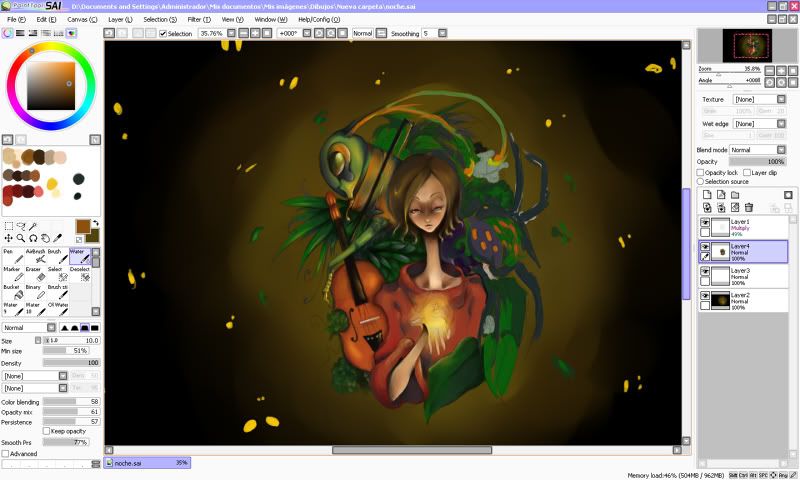Image resolution: width=800 pixels, height=480 pixels.
Task: Select the Pen tool
Action: coord(13,257)
